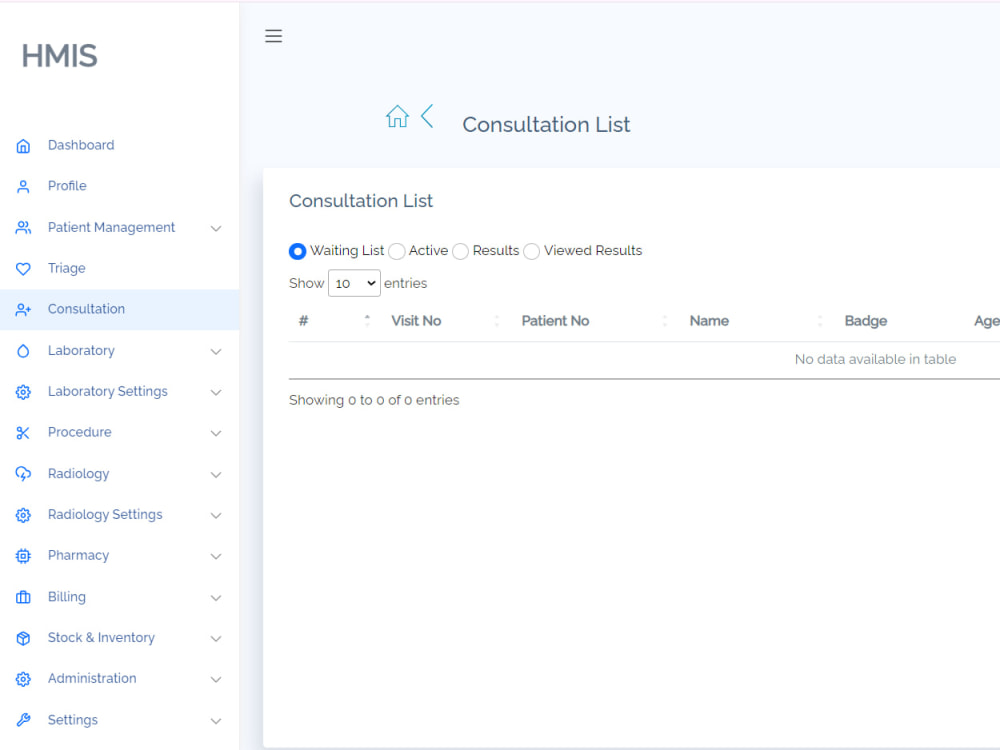Sort by the Badge column header

865,321
